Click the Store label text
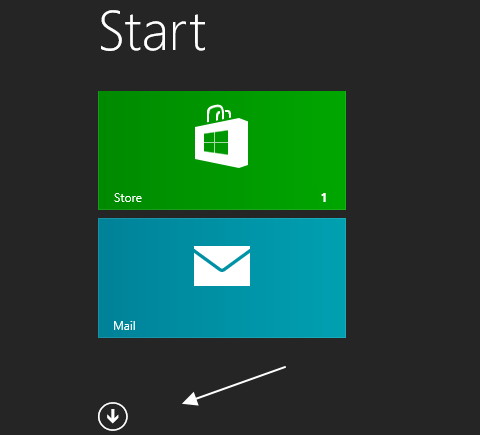This screenshot has height=435, width=480. (x=128, y=198)
